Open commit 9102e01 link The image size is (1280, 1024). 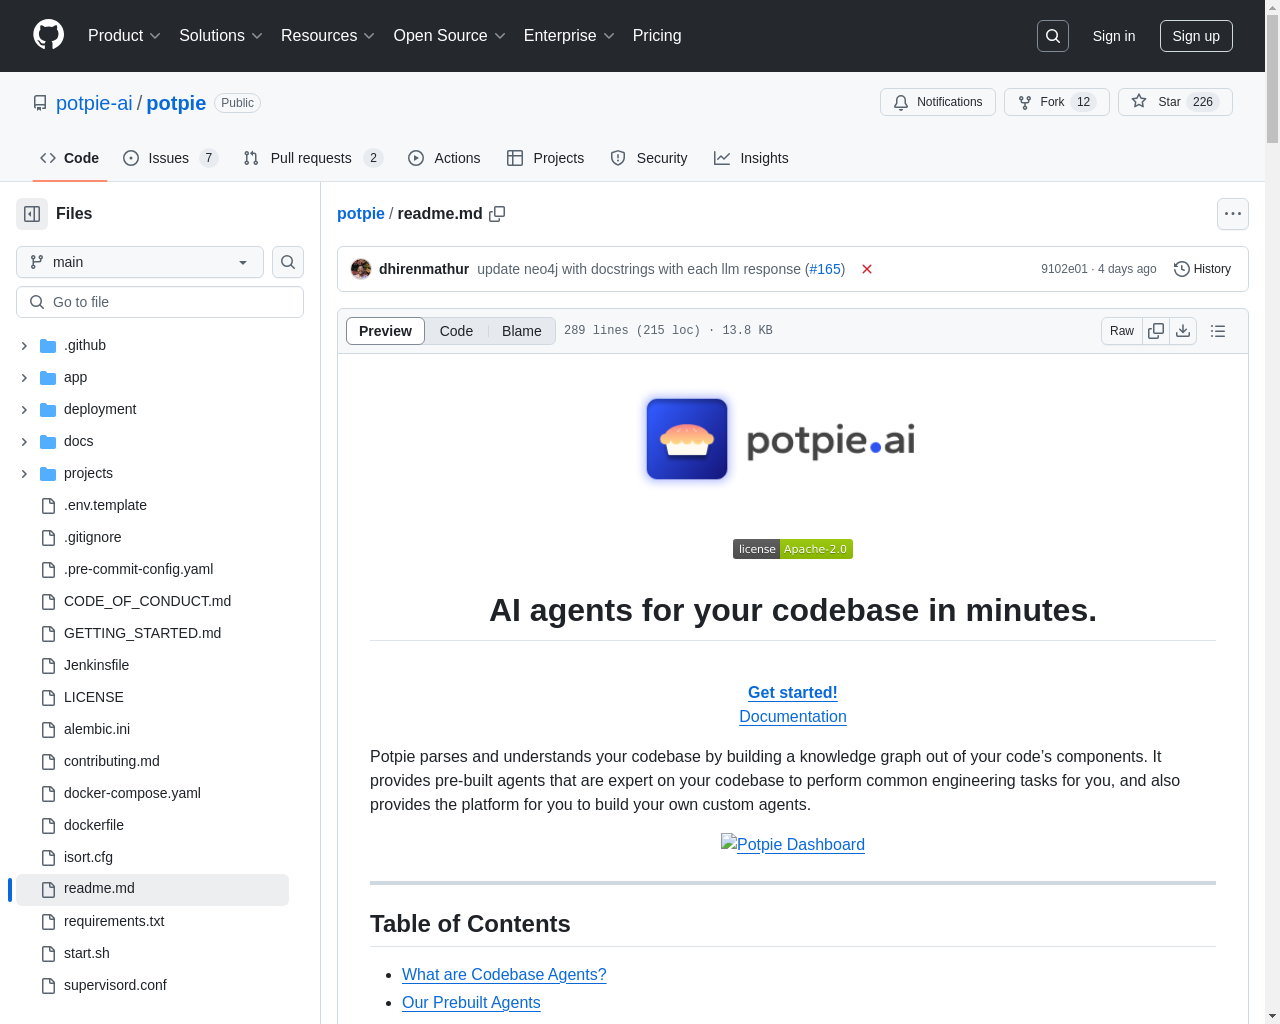(1064, 269)
